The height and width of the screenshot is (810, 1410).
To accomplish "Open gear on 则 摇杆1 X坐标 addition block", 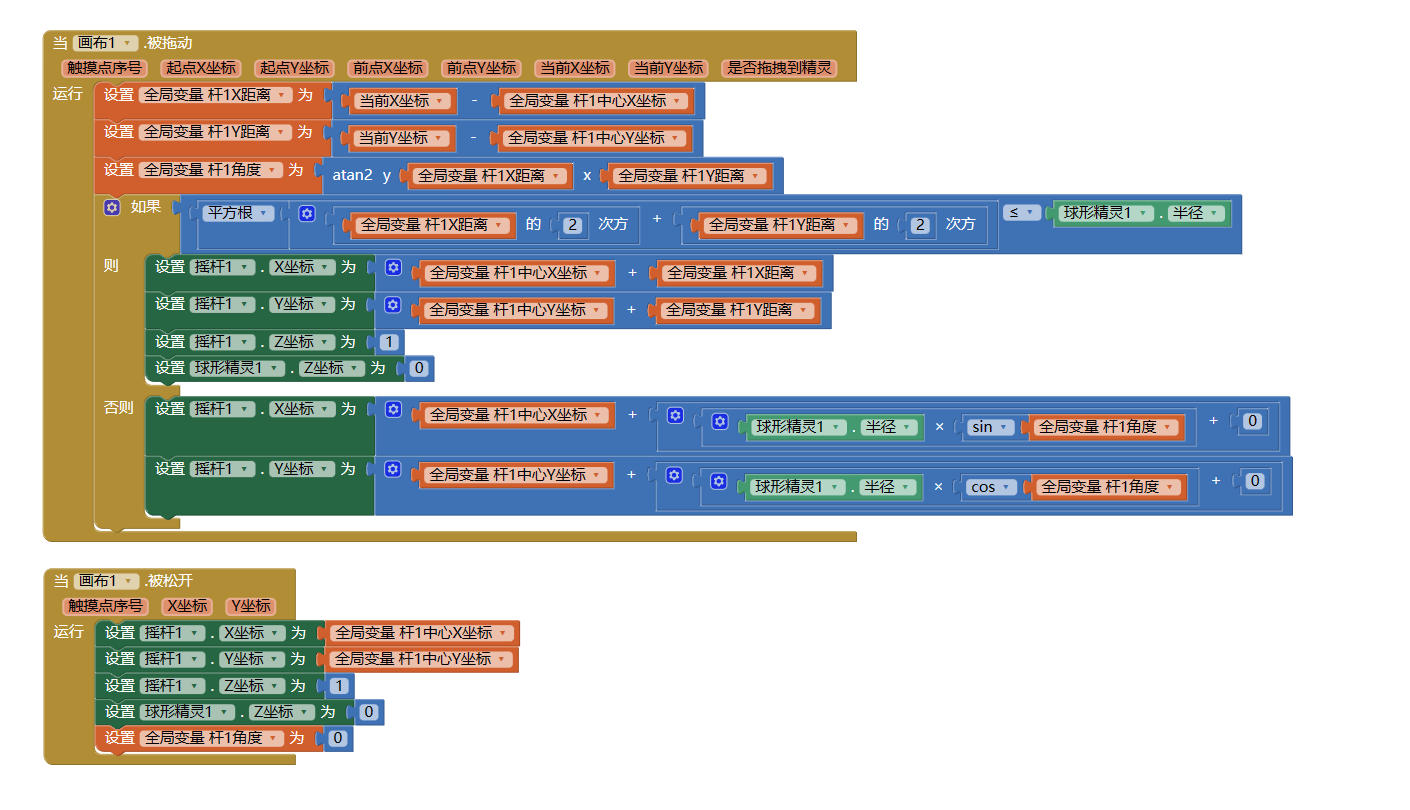I will (394, 268).
